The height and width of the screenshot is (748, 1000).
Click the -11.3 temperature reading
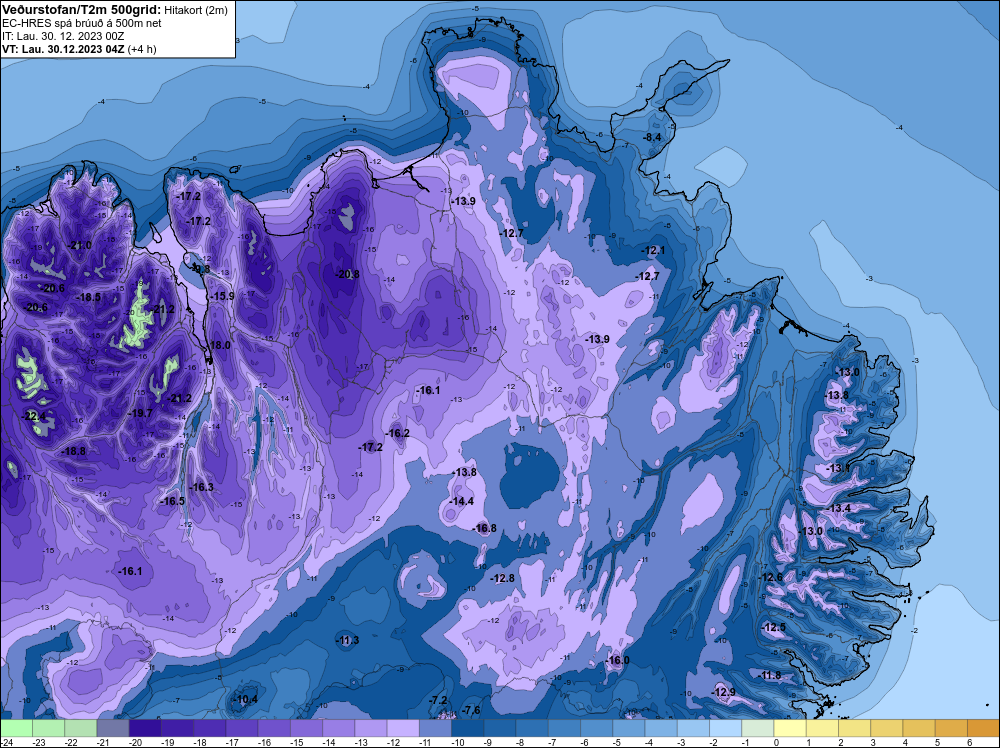348,640
